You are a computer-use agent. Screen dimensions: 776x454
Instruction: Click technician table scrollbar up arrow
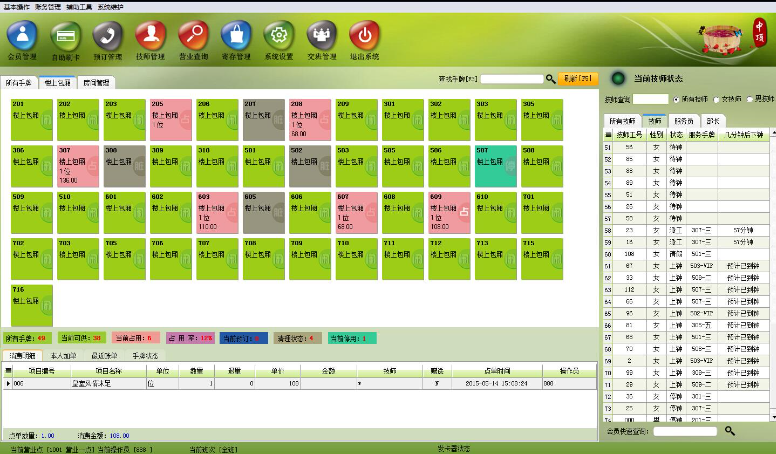coord(773,134)
